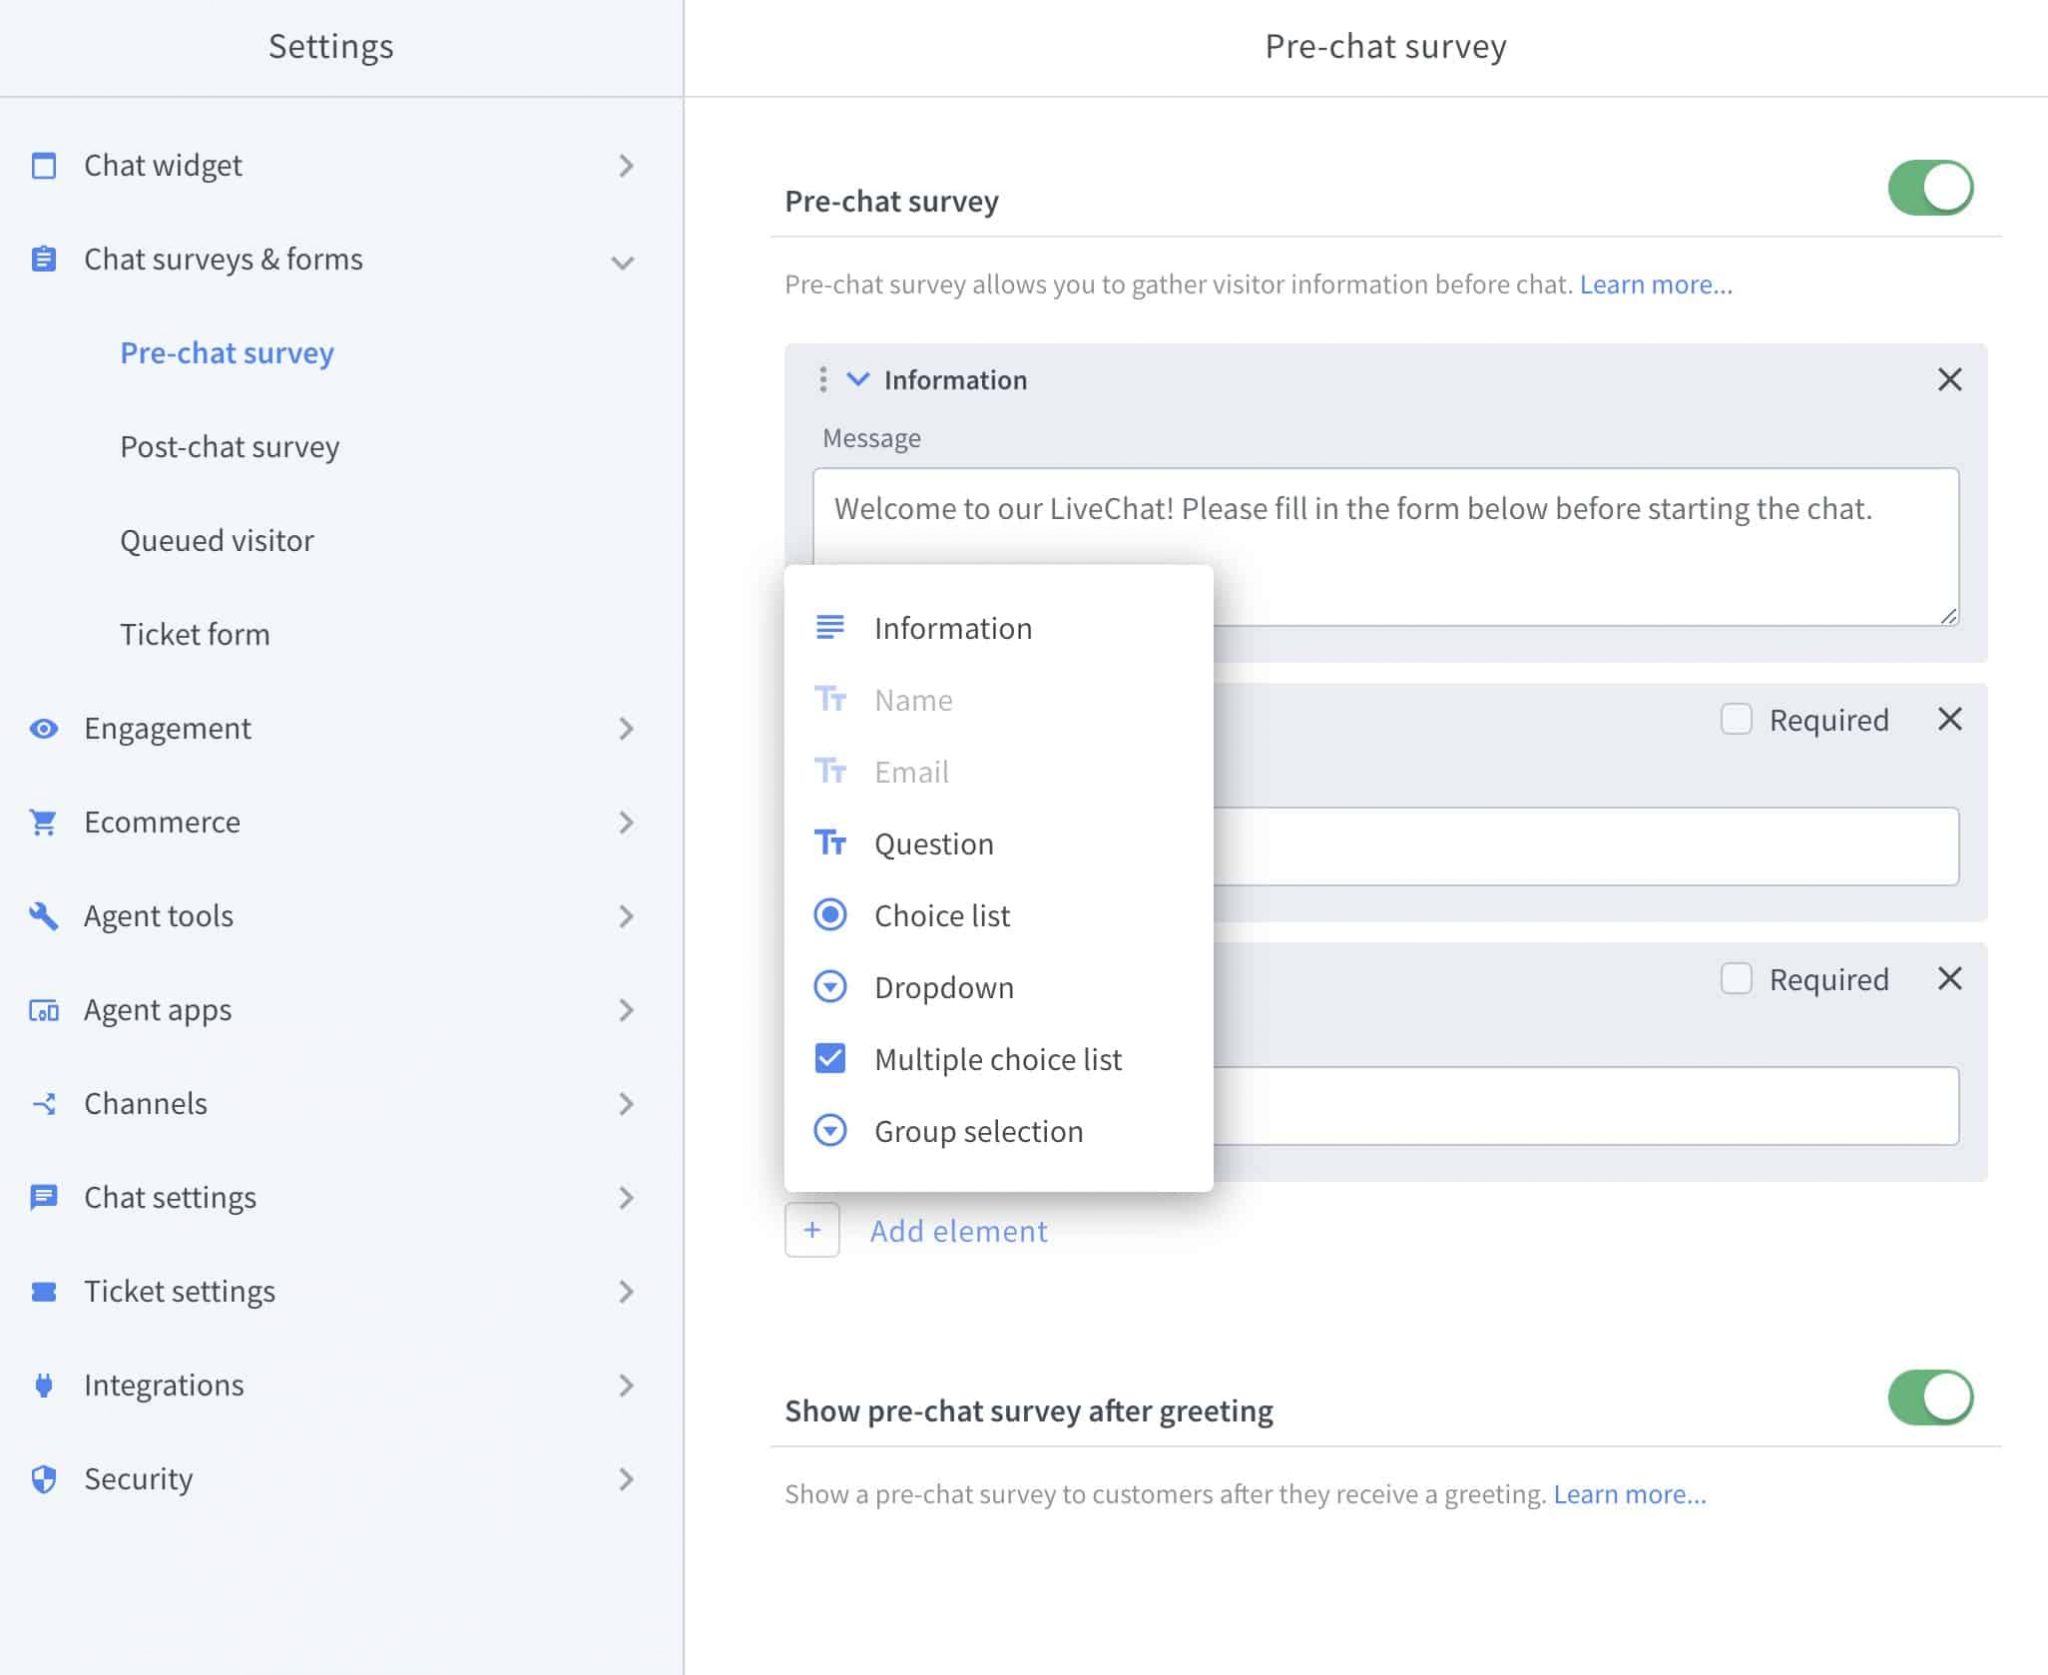Expand the Information section chevron
This screenshot has height=1675, width=2048.
(857, 378)
